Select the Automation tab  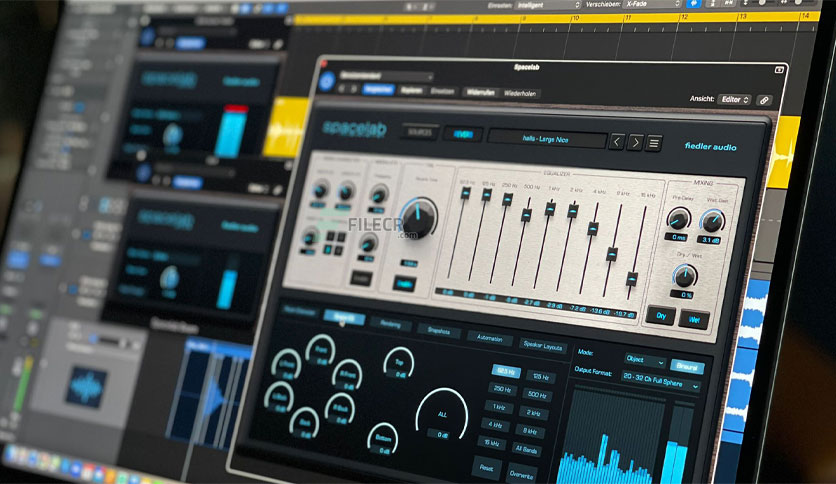[x=489, y=338]
